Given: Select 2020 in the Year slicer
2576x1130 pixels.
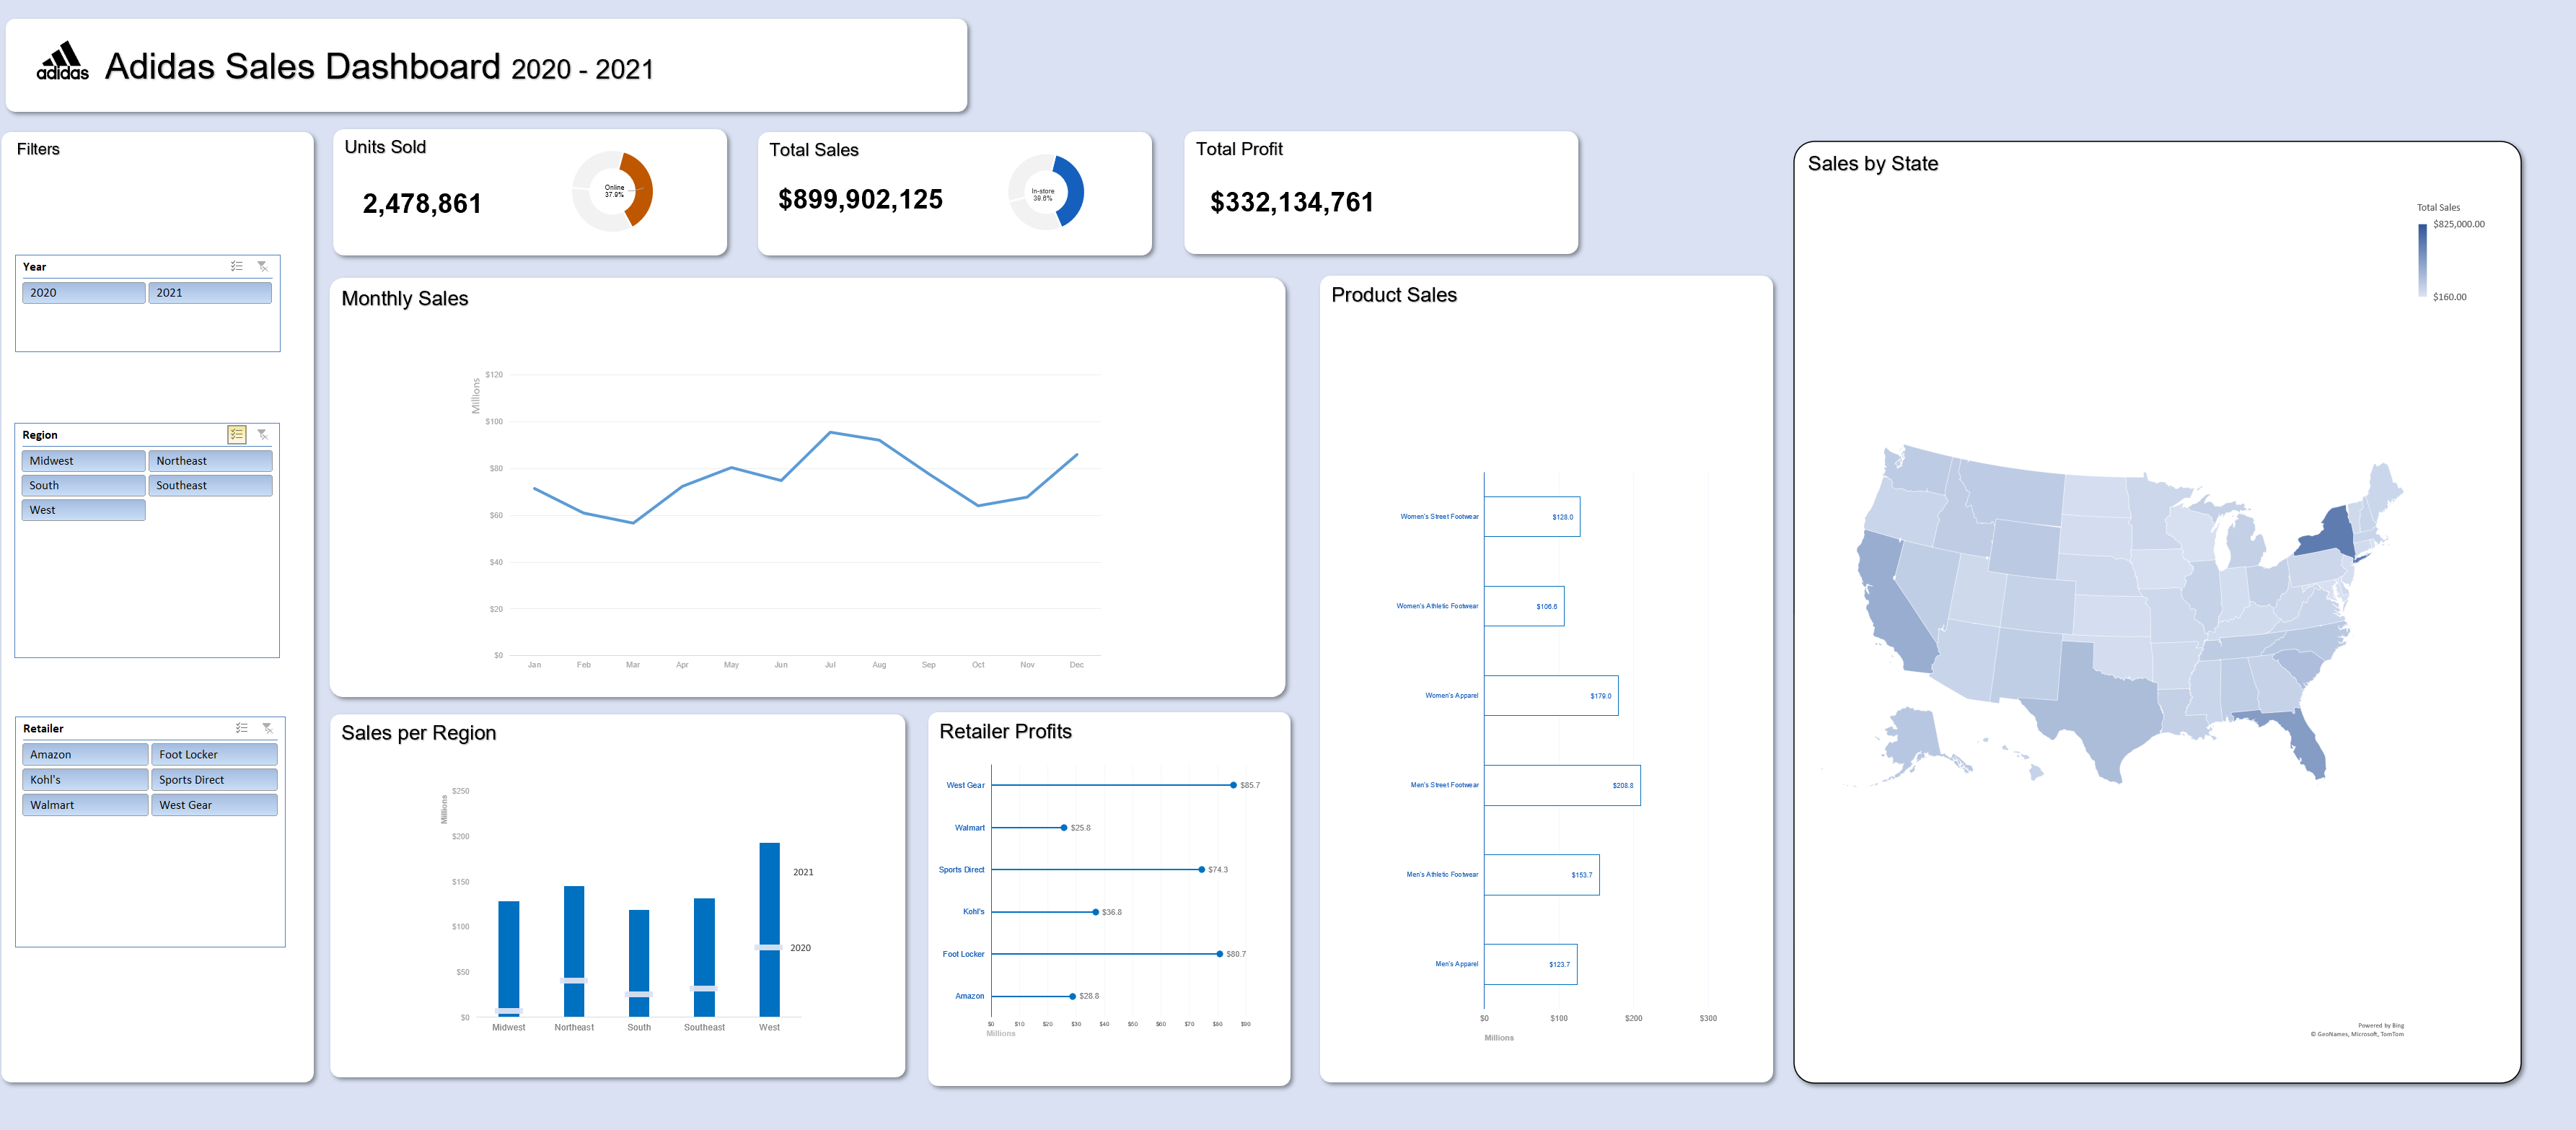Looking at the screenshot, I should click(84, 293).
